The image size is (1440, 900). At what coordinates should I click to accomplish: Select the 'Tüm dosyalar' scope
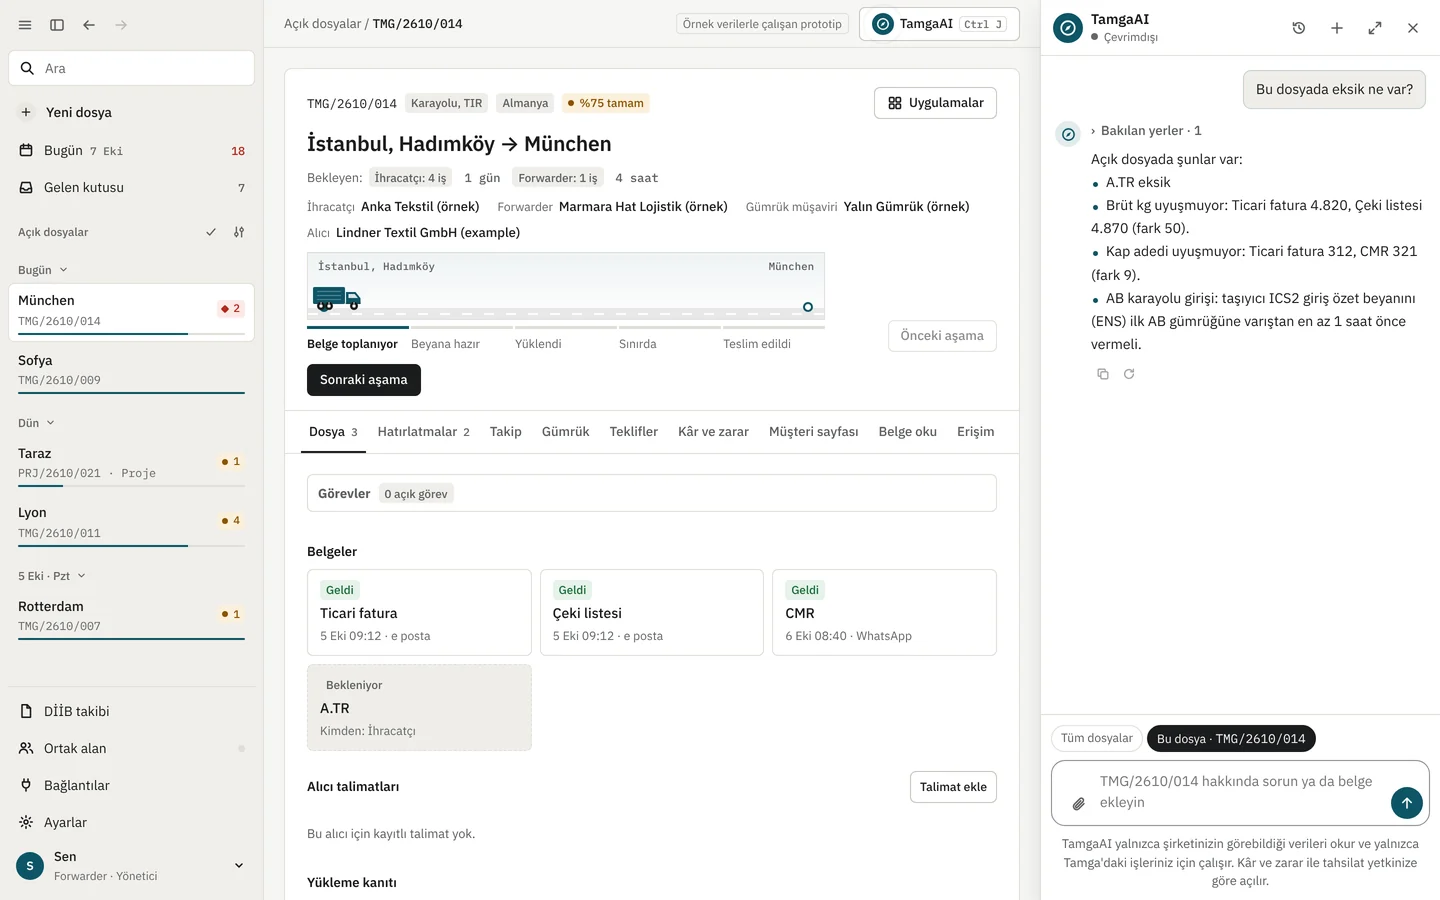1096,739
